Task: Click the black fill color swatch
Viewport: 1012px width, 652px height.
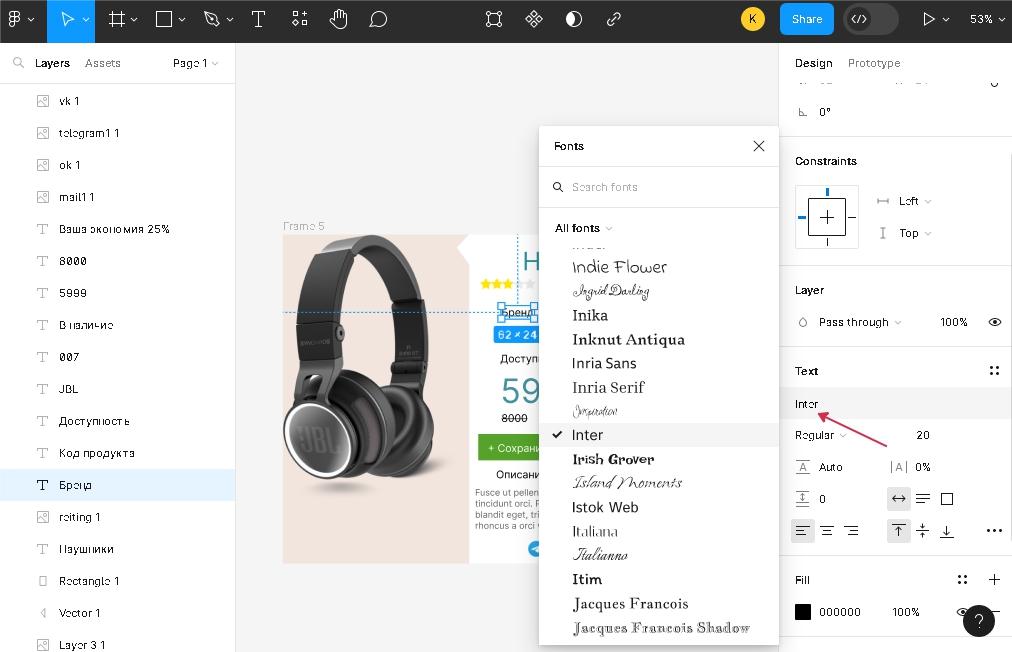Action: [803, 612]
